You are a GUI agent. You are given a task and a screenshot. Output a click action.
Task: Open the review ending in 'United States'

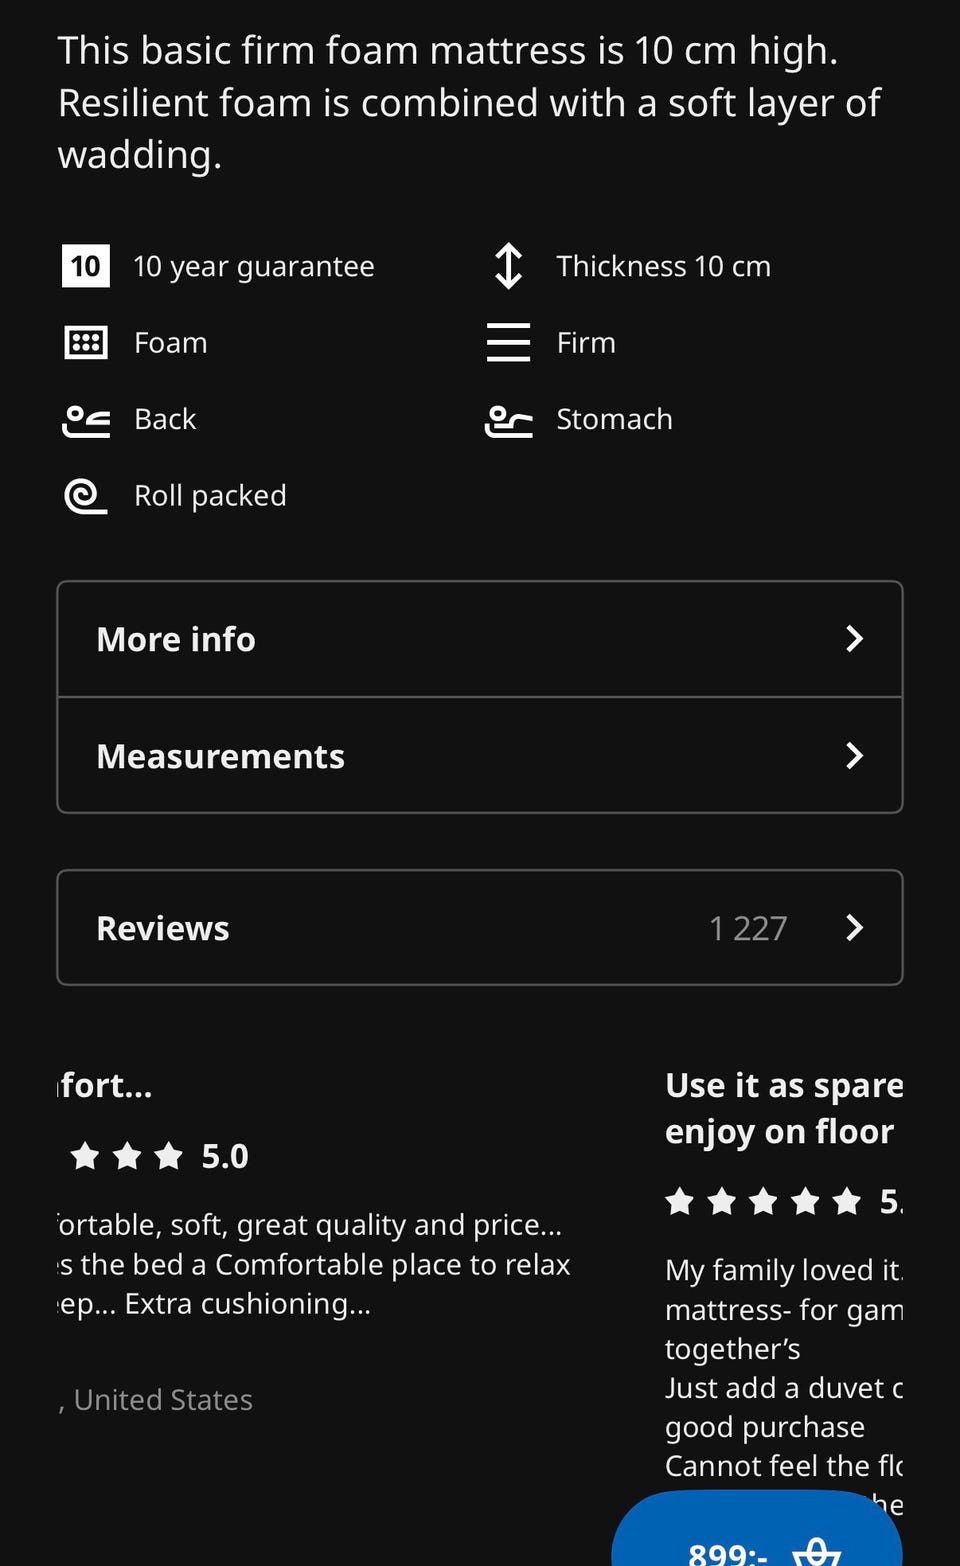pos(163,1399)
